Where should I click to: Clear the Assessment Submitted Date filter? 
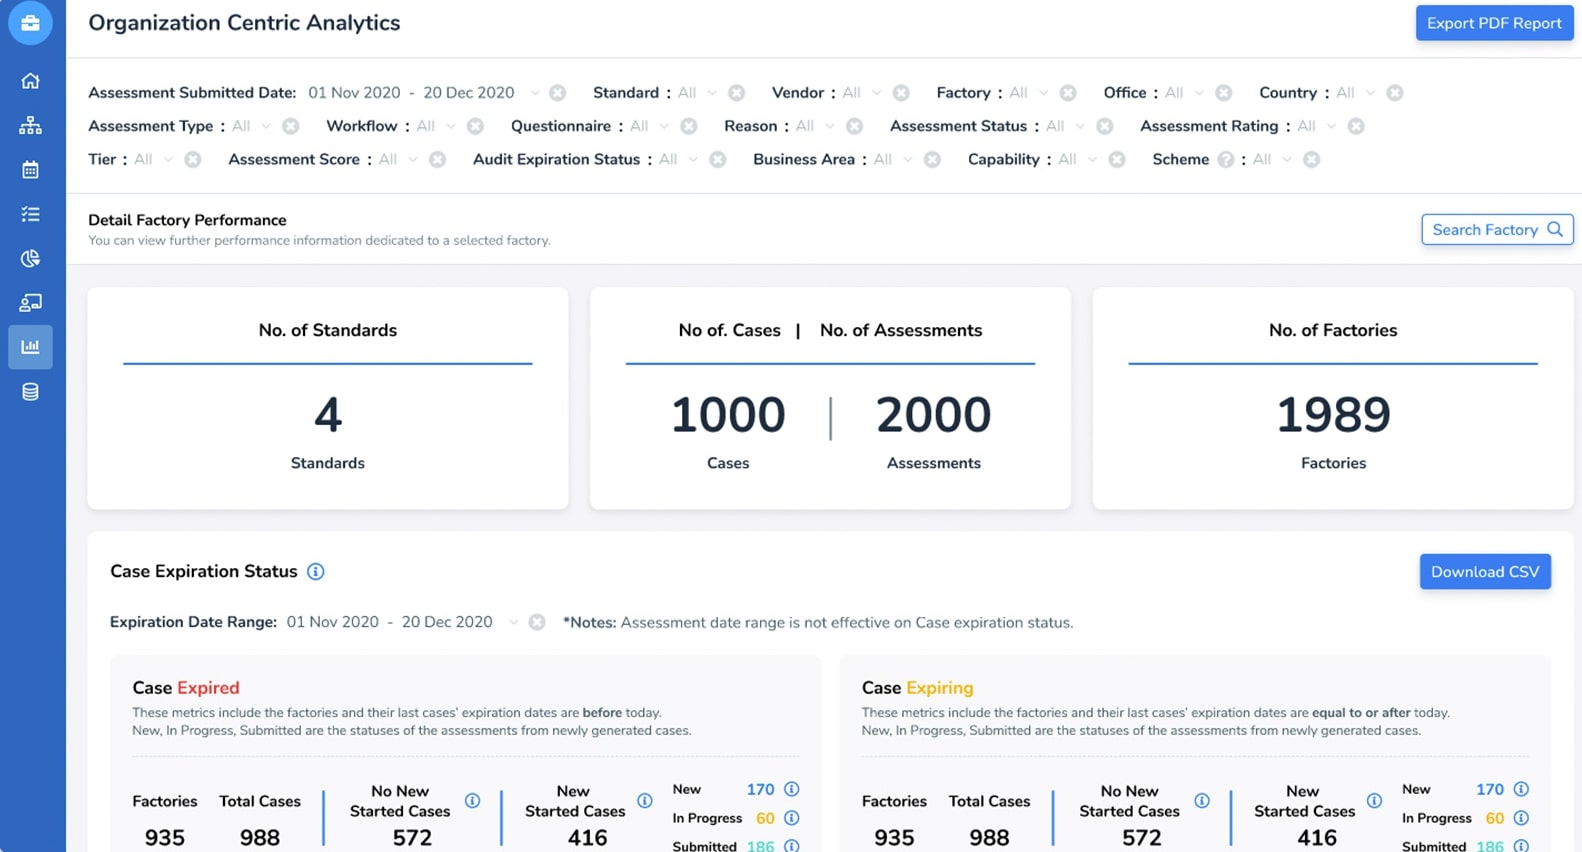558,93
